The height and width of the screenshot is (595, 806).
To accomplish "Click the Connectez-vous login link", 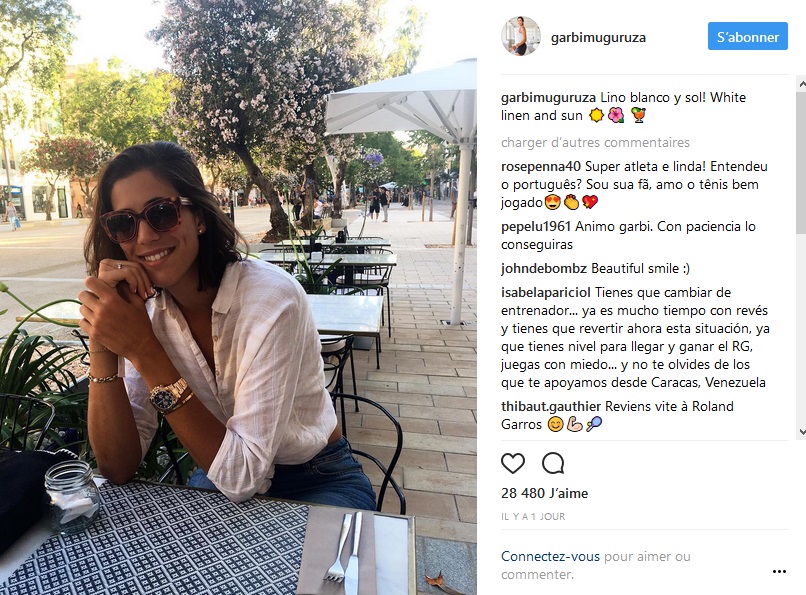I will (550, 556).
